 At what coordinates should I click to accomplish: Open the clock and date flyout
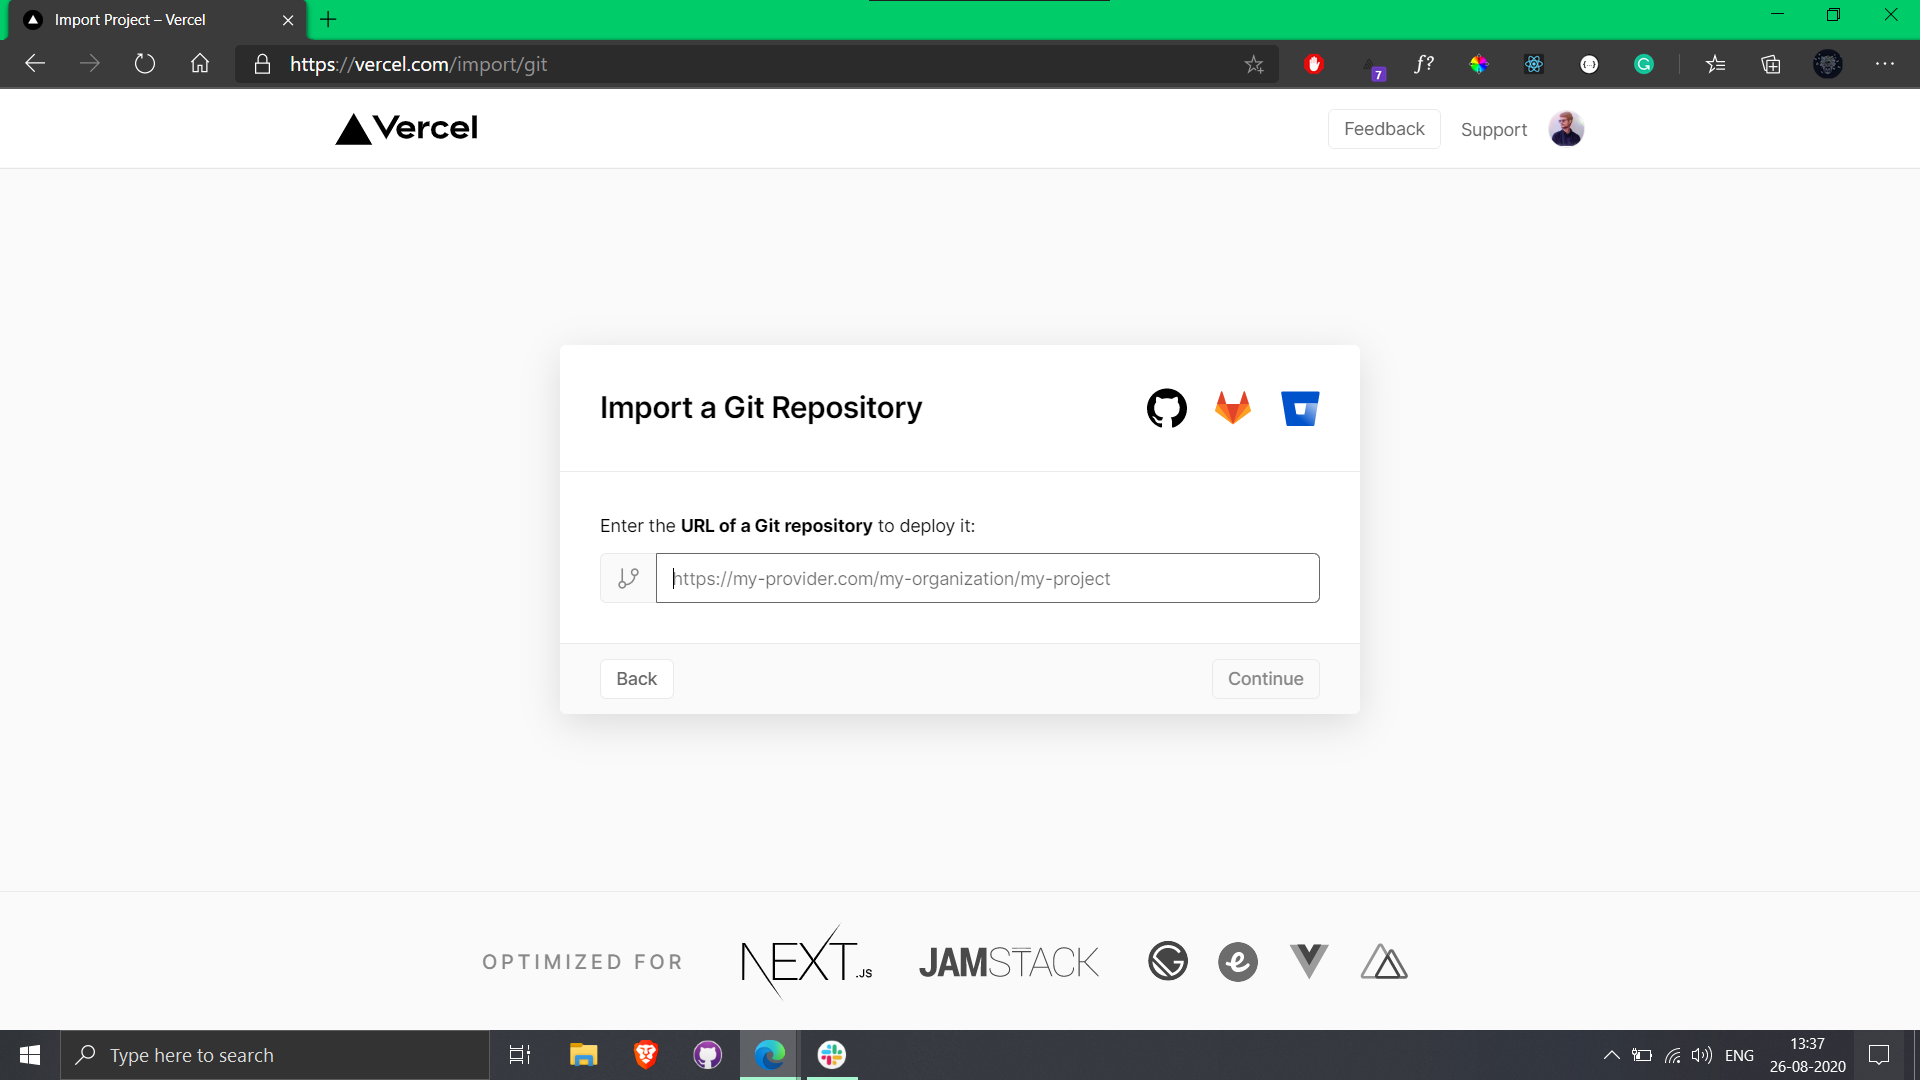click(x=1807, y=1055)
